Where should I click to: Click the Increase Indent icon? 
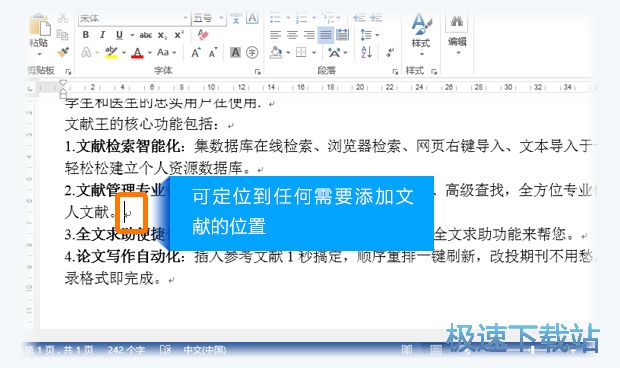click(376, 18)
